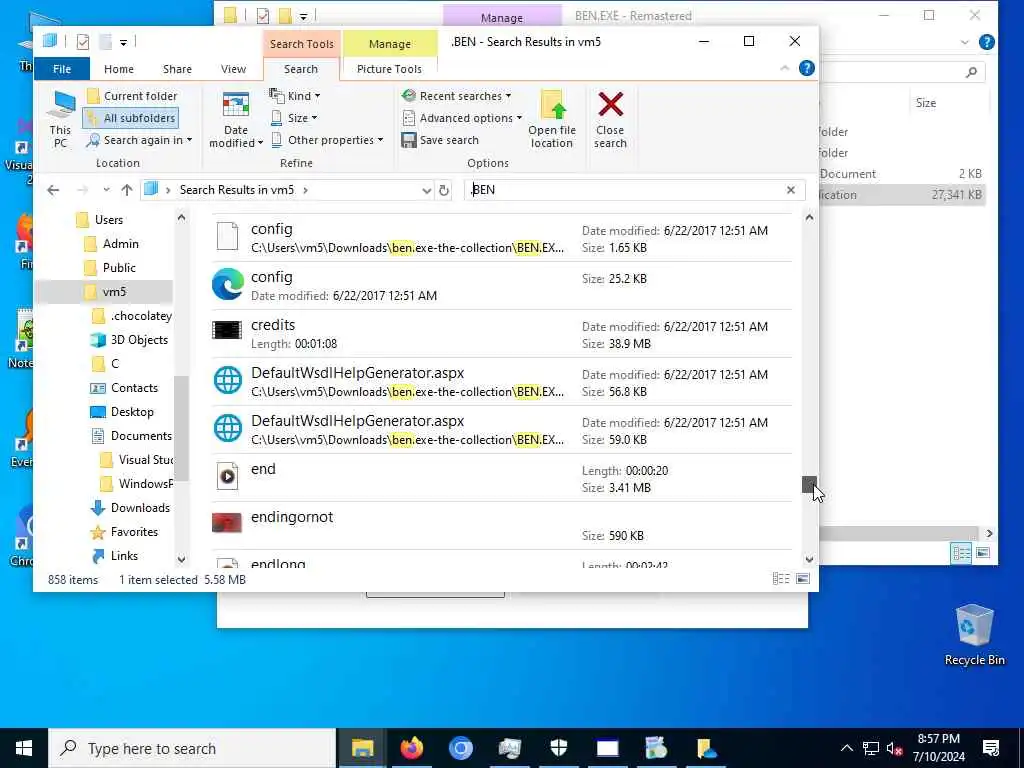Select the config file with Edge icon

click(227, 284)
